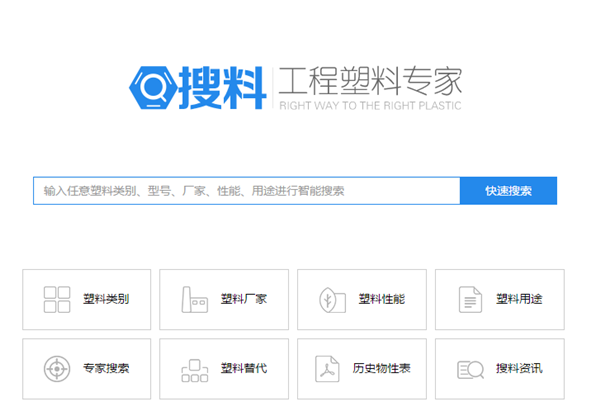Click the PDF icon for 历史物性表

[331, 368]
